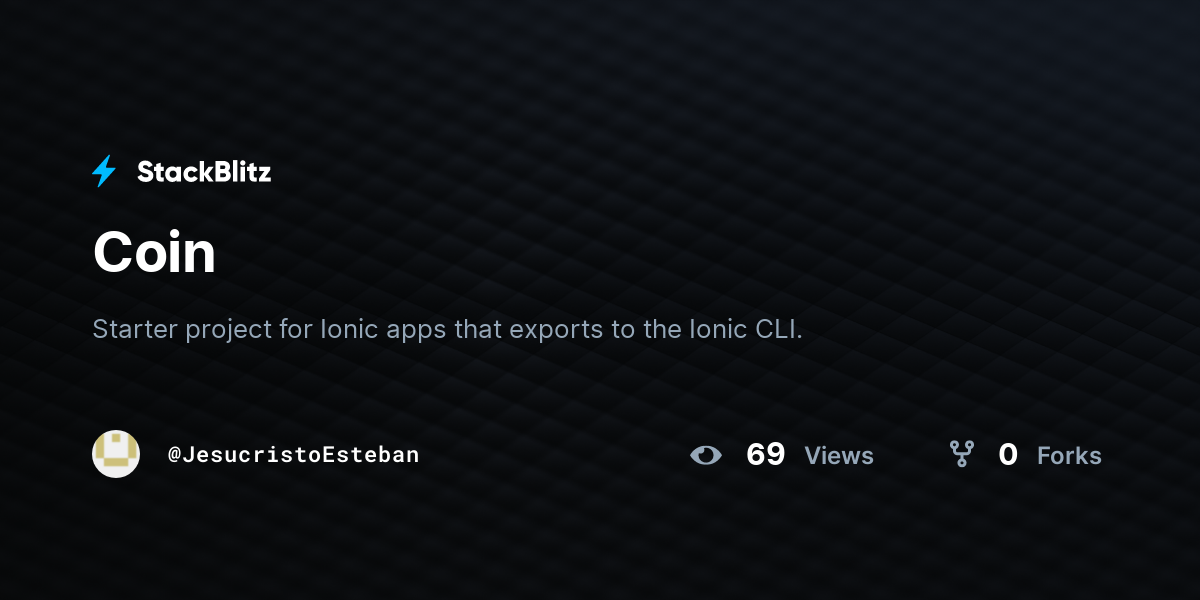Visit the @JesucristoEsteban profile name
The image size is (1200, 600).
(294, 455)
